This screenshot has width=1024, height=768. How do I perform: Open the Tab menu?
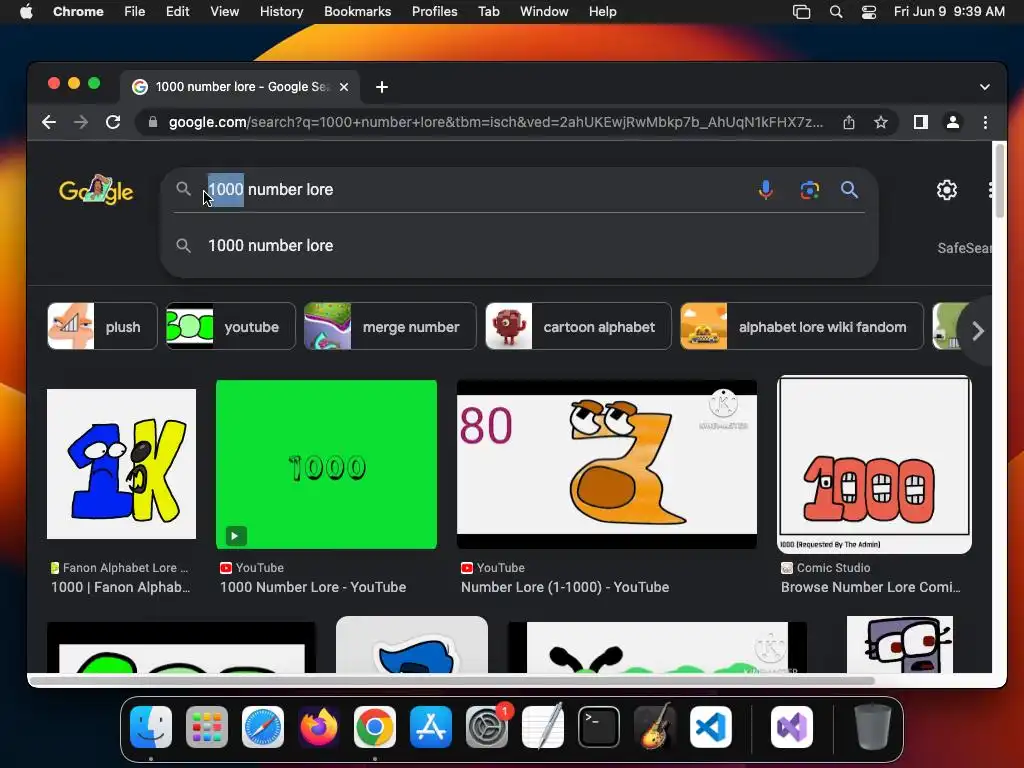point(488,11)
